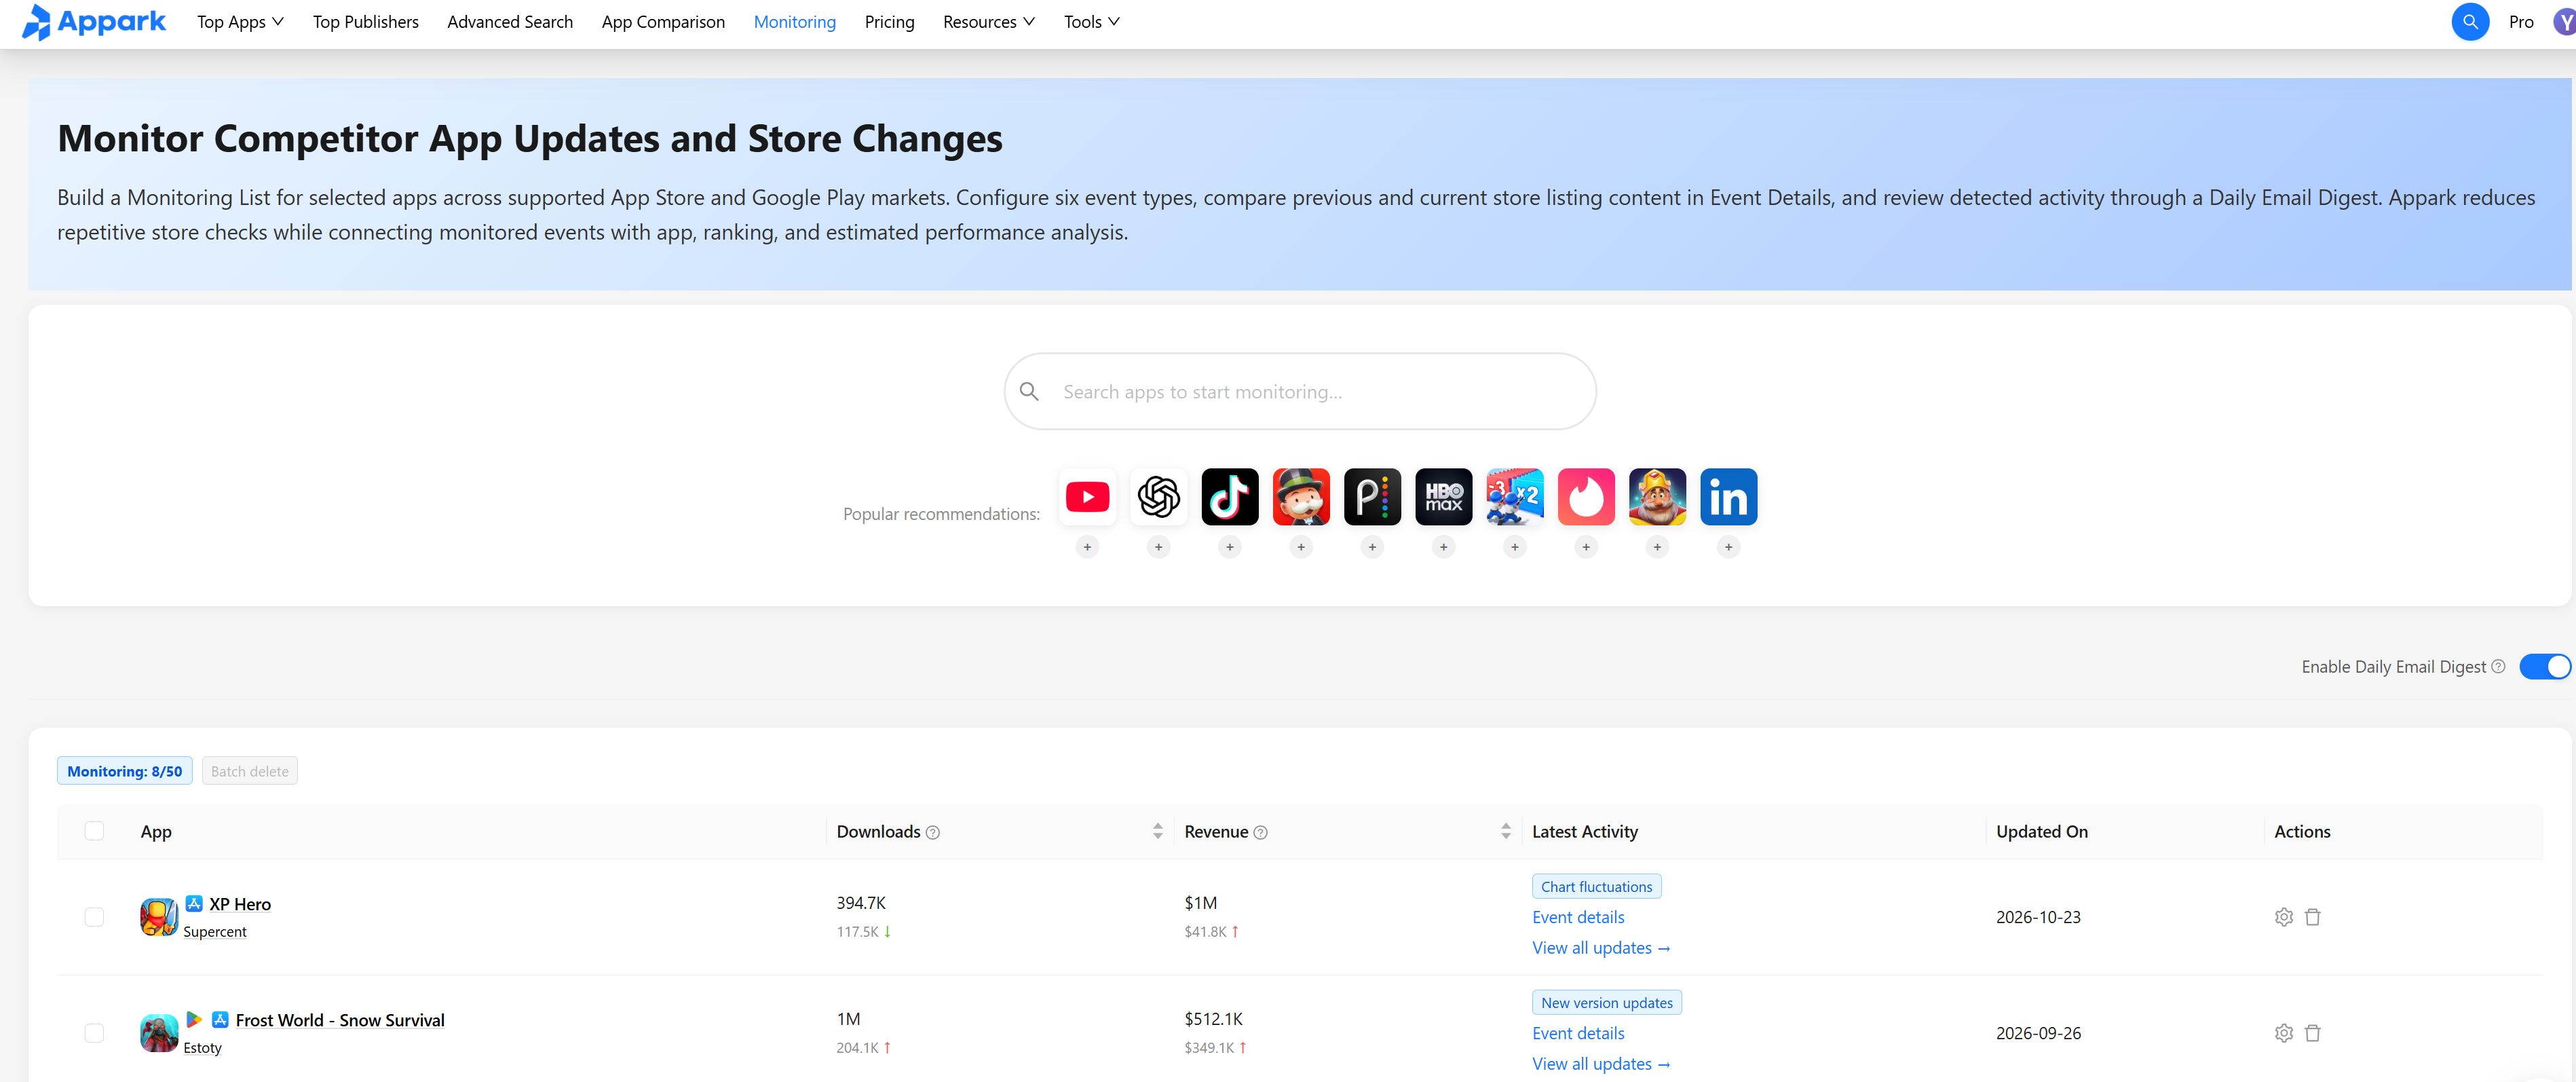The height and width of the screenshot is (1082, 2576).
Task: Choose the Monopoly Go app icon
Action: click(x=1301, y=497)
